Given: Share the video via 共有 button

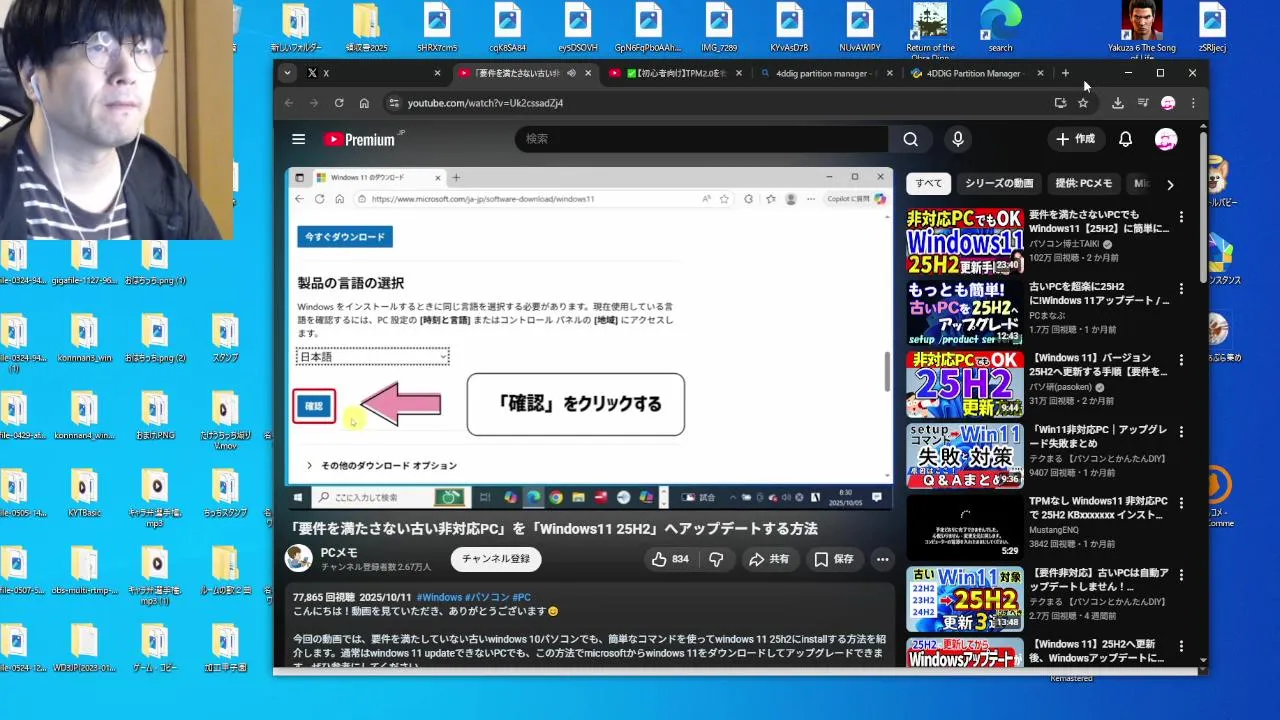Looking at the screenshot, I should coord(769,559).
